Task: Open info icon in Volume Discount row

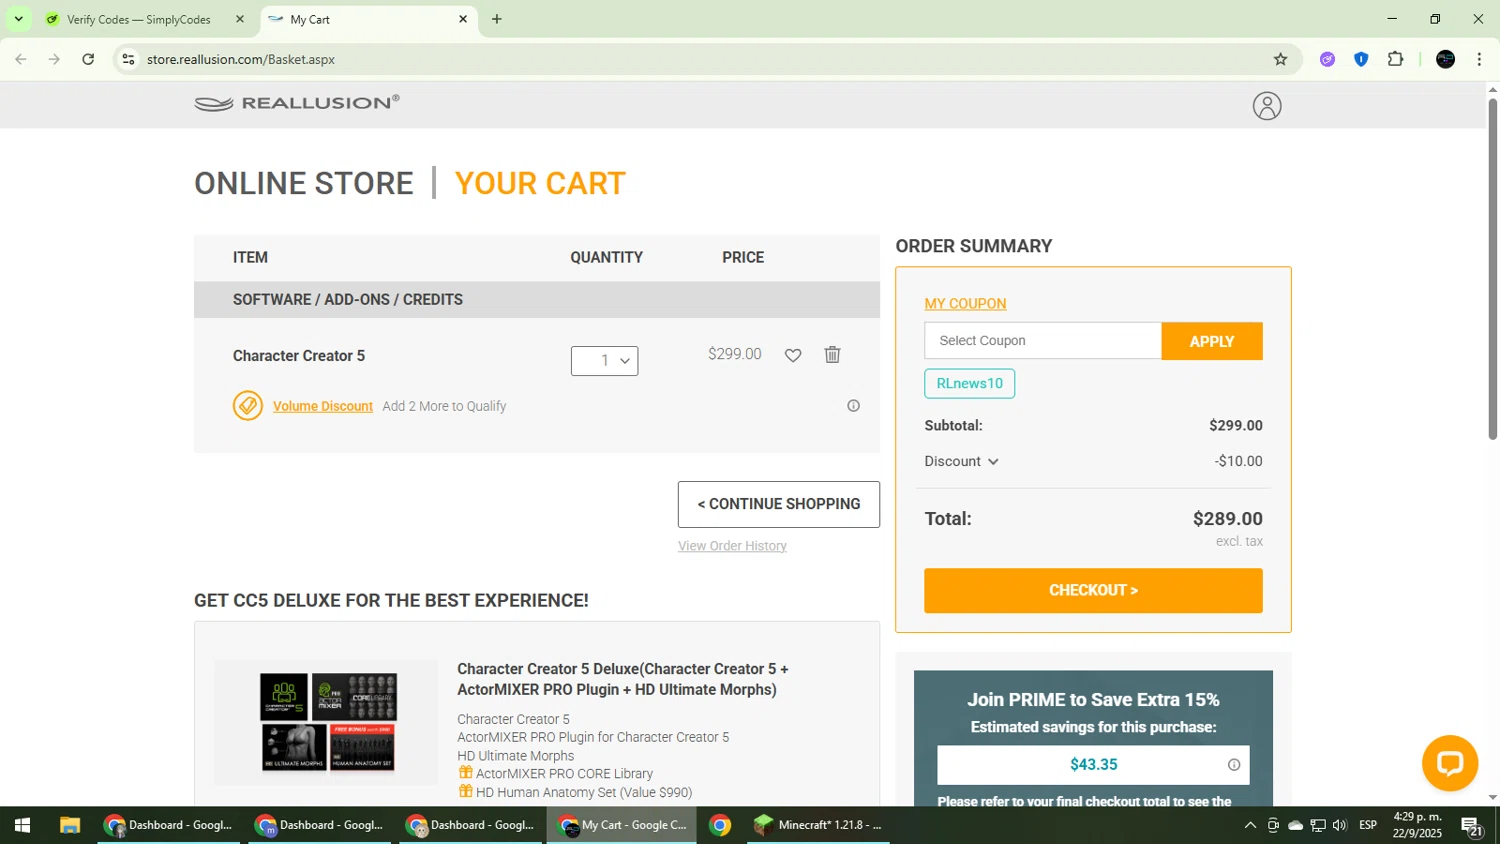Action: 853,406
